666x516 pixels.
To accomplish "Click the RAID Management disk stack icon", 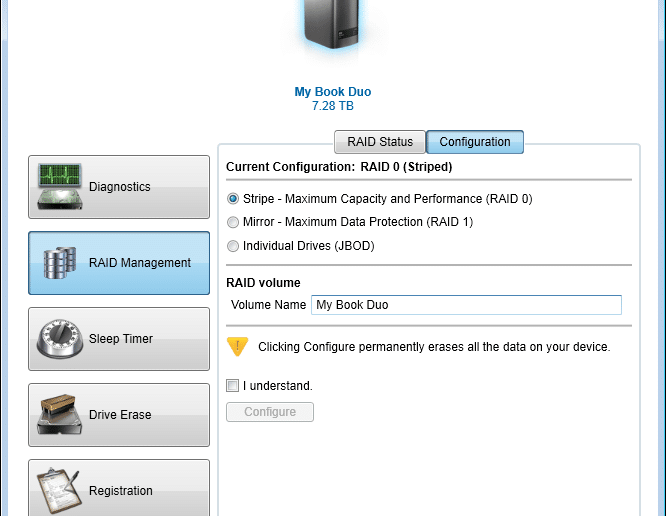I will point(60,263).
